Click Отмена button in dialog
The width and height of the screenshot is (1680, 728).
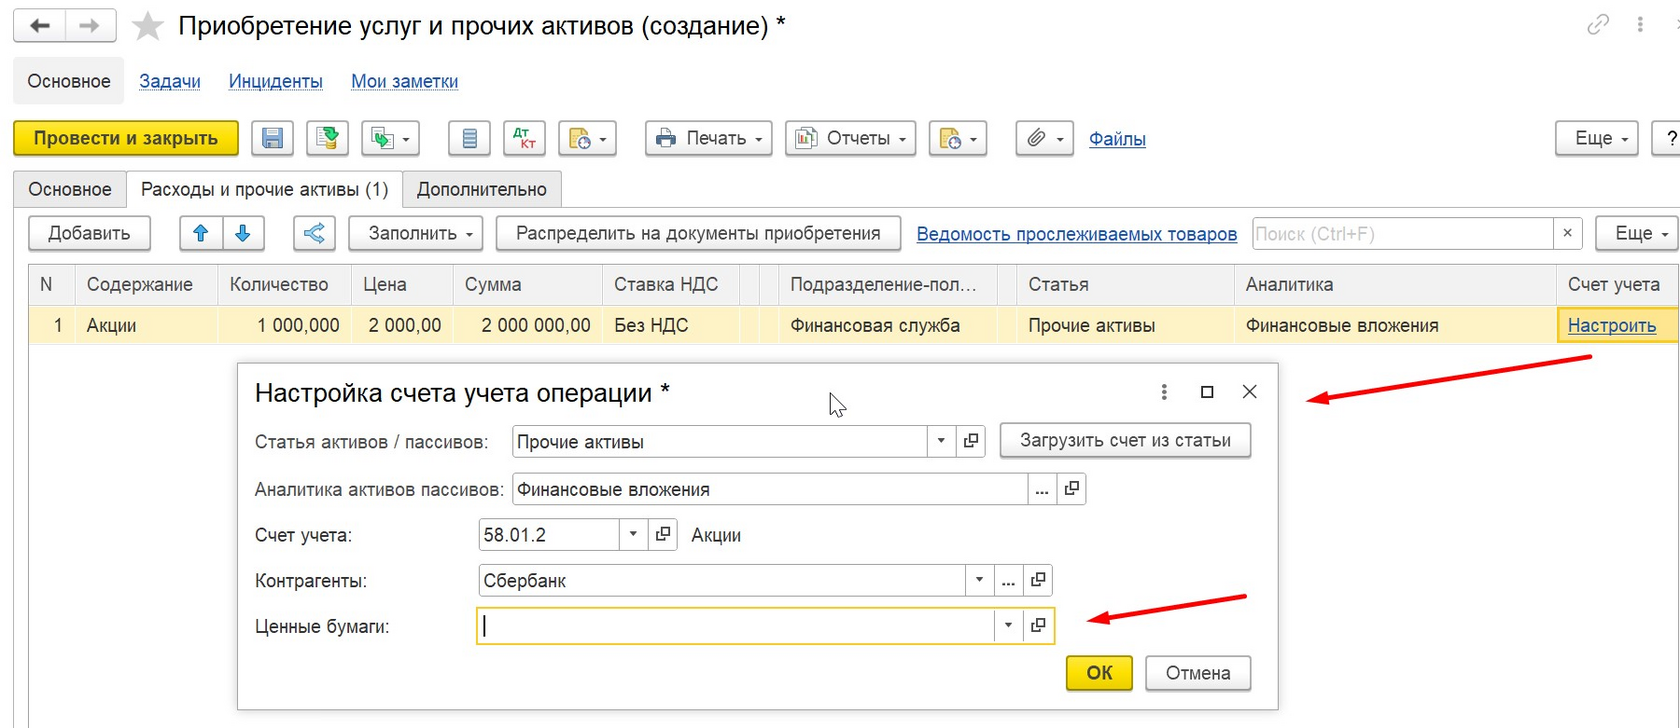[1198, 673]
